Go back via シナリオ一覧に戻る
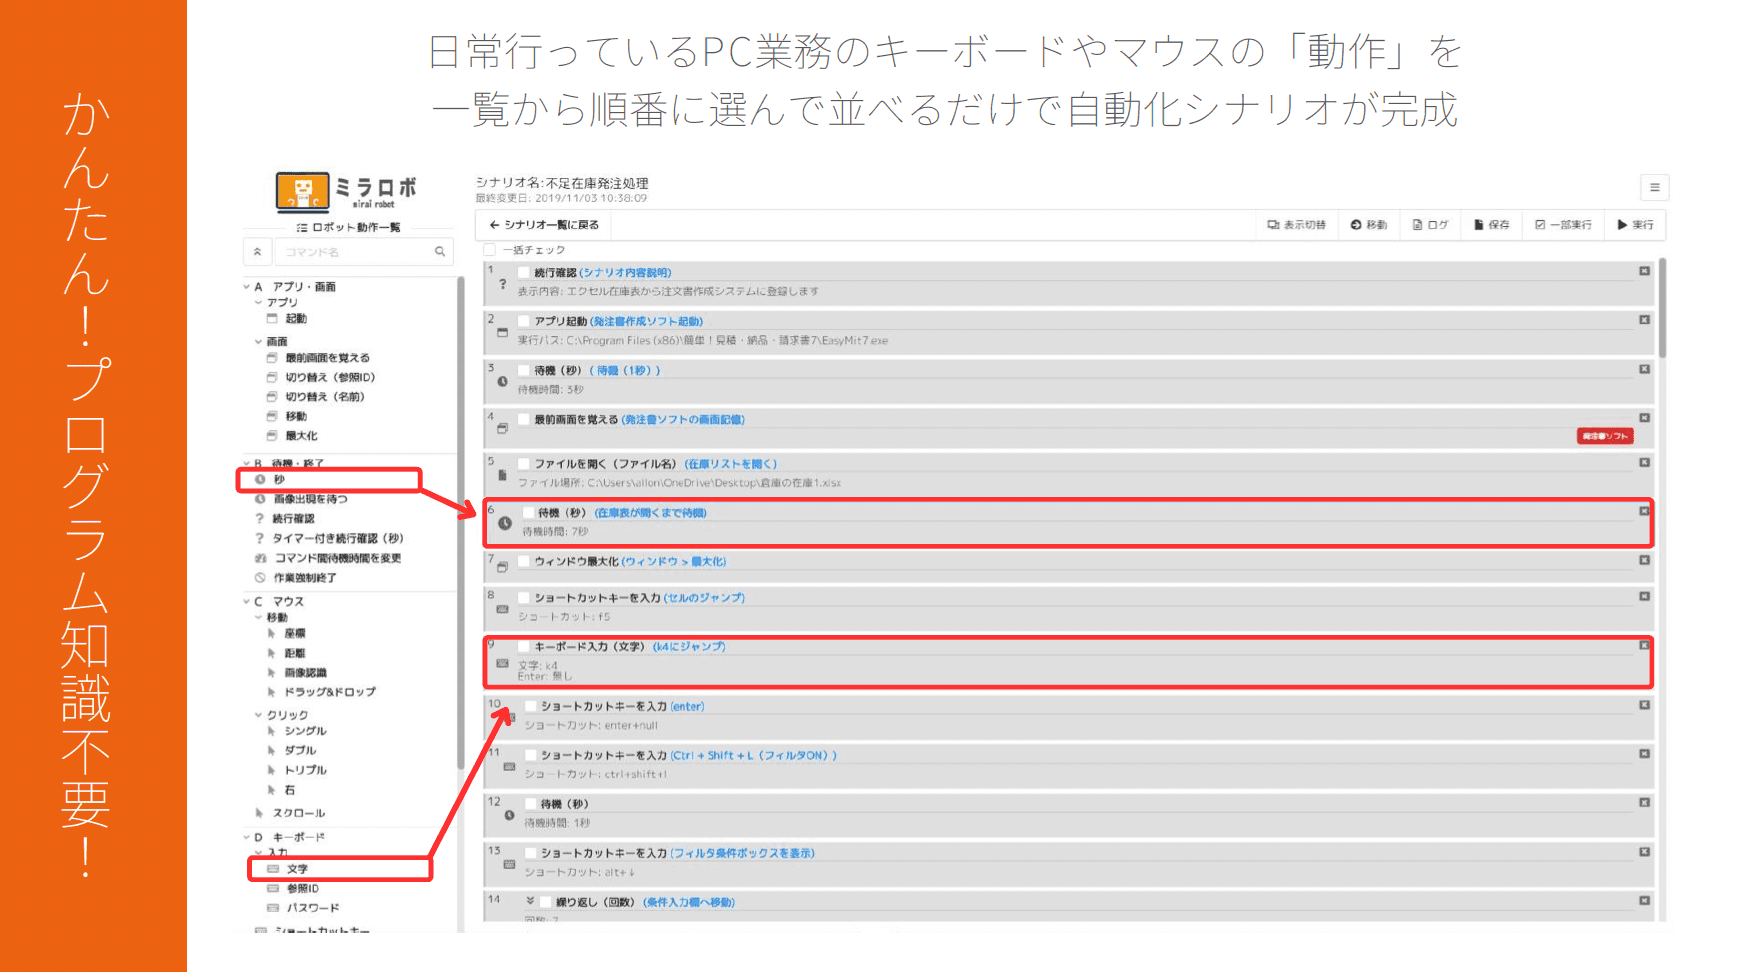The image size is (1764, 972). point(544,225)
